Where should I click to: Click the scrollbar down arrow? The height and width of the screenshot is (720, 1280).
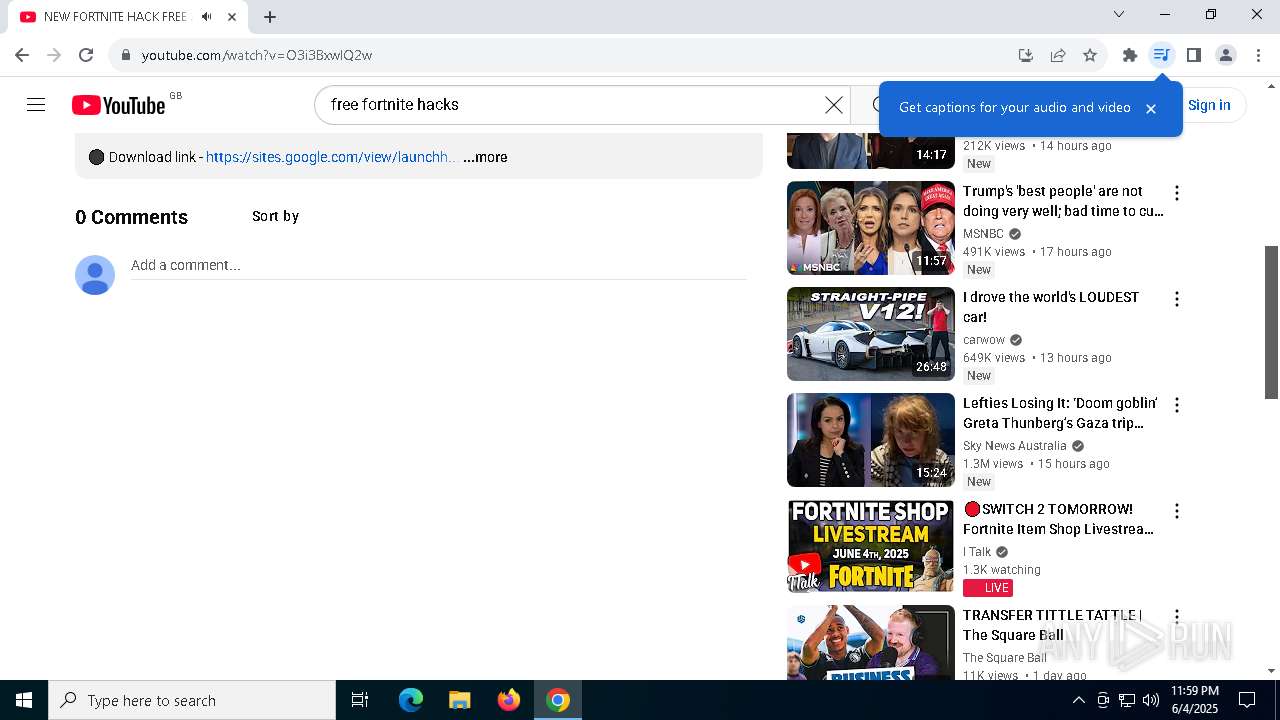[1271, 671]
